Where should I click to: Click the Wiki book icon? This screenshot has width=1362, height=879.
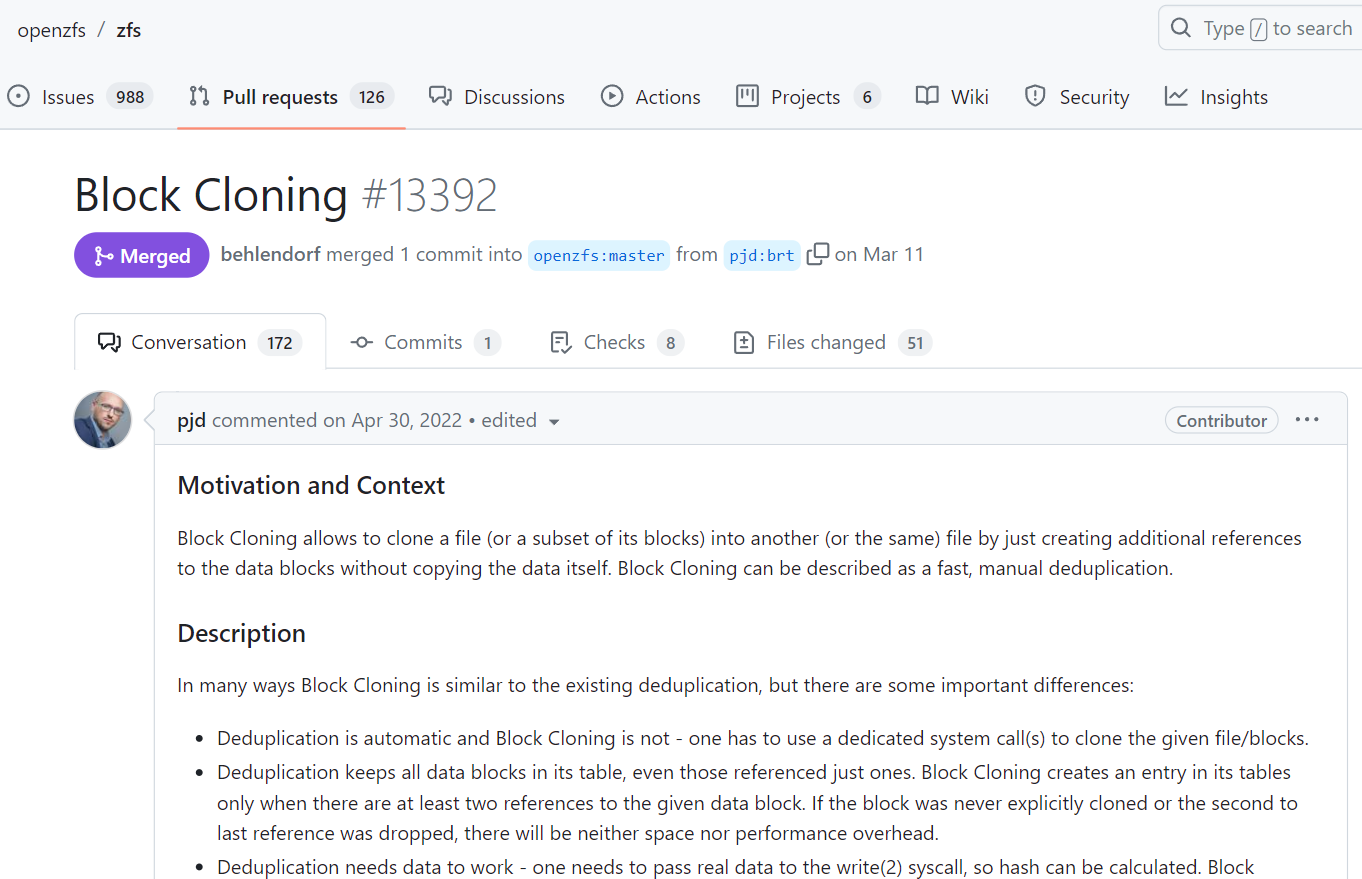pyautogui.click(x=927, y=96)
